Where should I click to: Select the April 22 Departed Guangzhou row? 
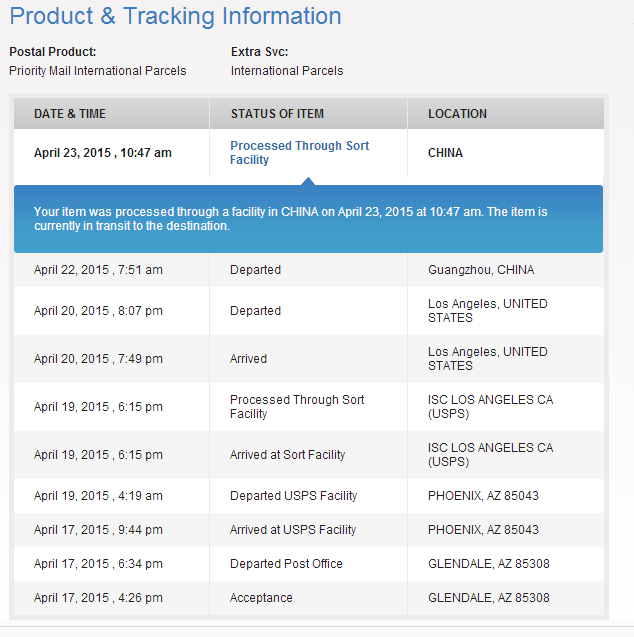pyautogui.click(x=309, y=270)
